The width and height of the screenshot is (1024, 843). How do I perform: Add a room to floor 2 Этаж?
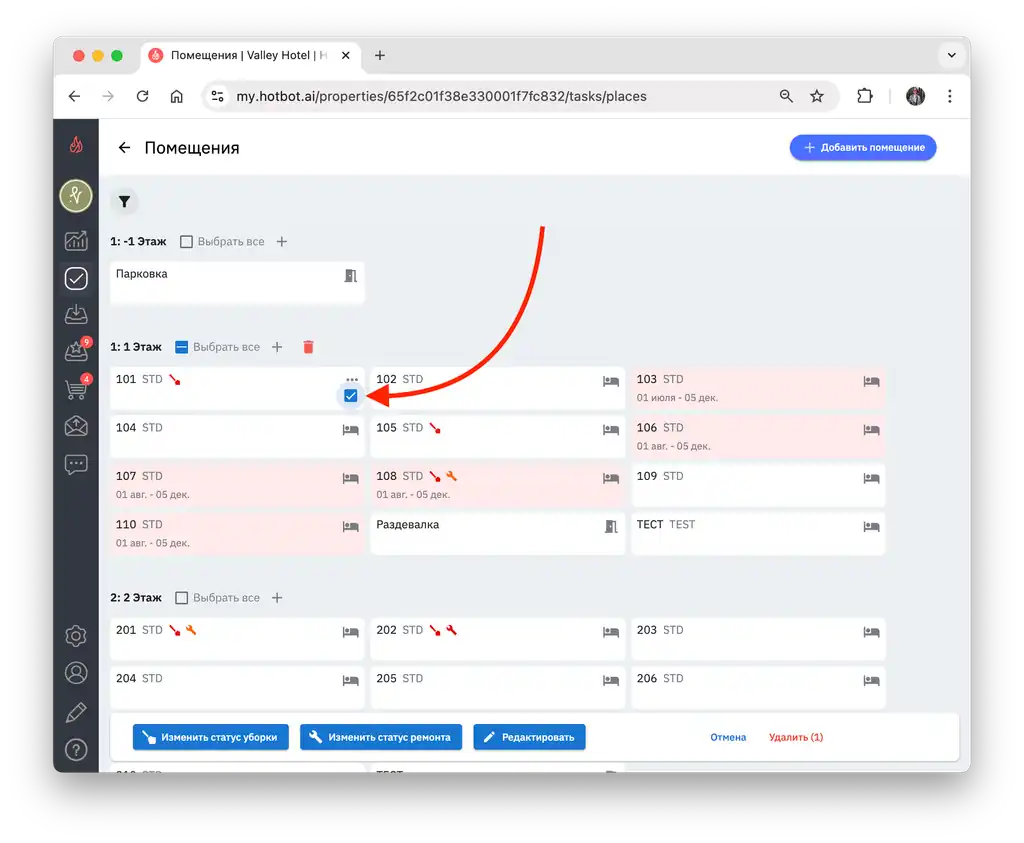pyautogui.click(x=277, y=598)
